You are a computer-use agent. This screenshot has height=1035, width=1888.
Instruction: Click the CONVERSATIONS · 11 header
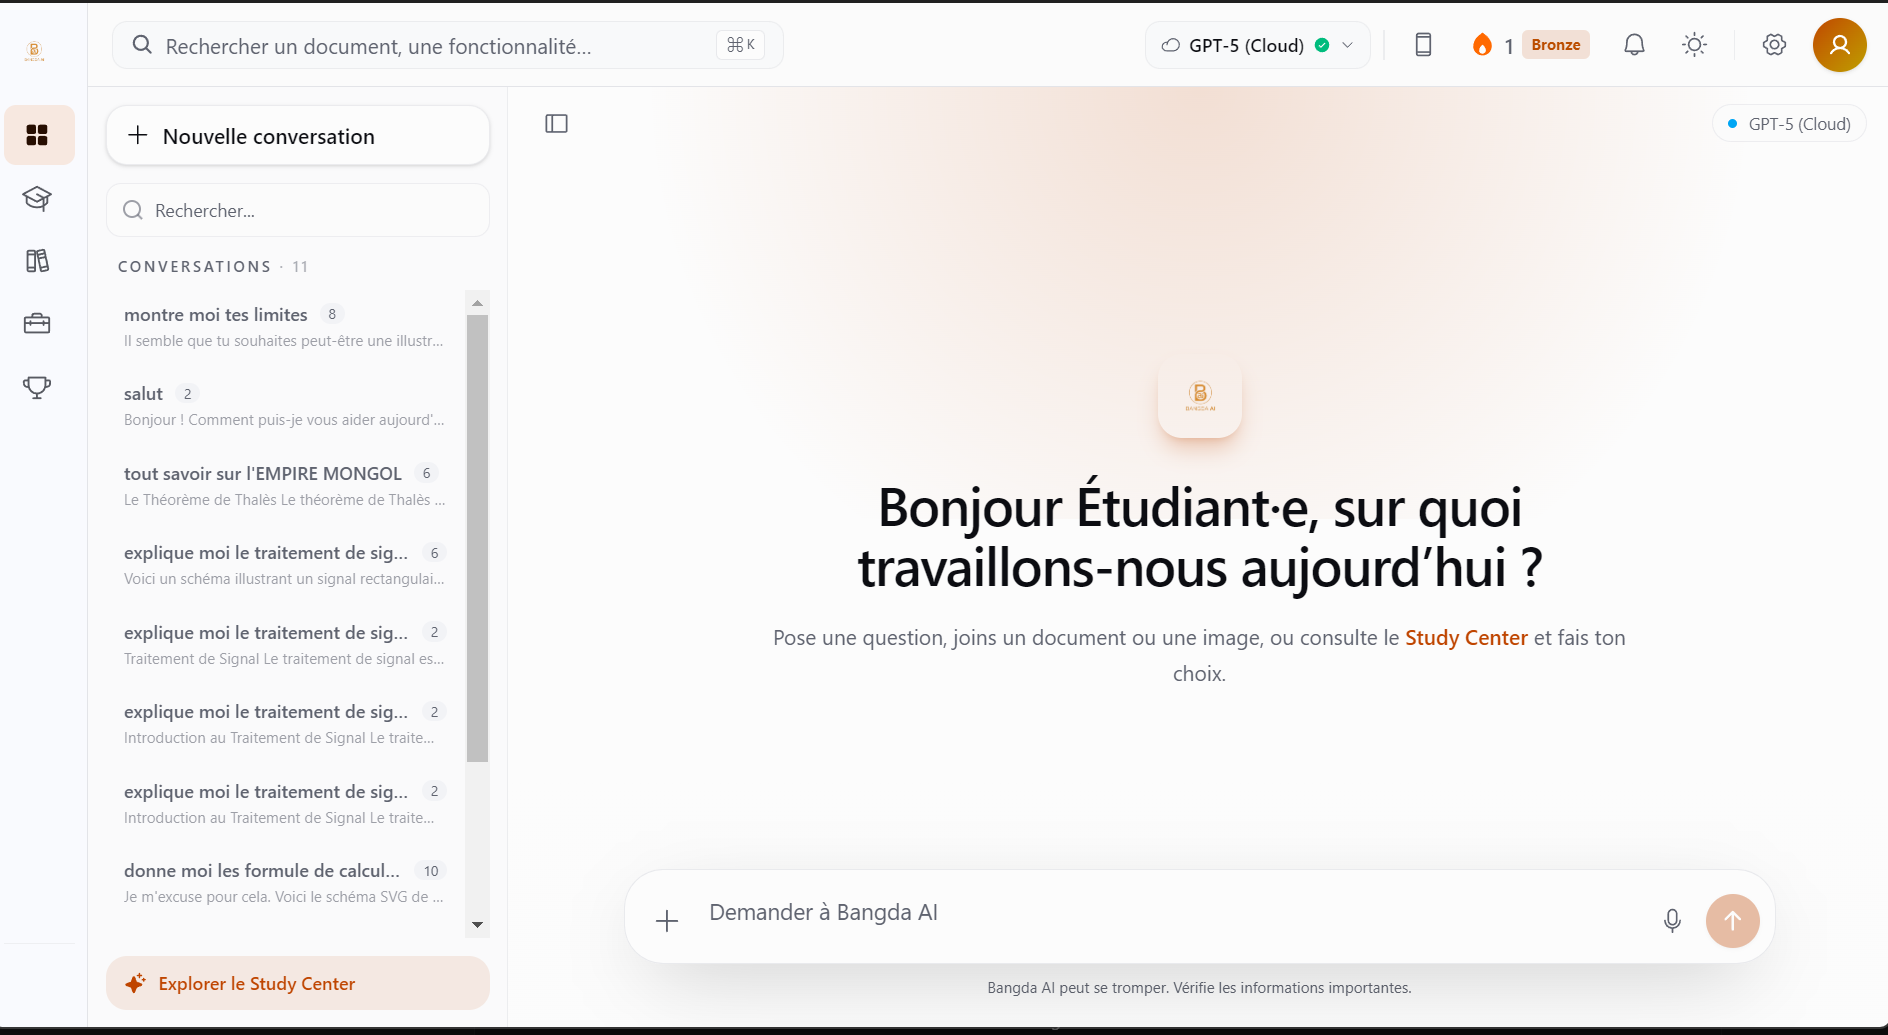click(213, 267)
